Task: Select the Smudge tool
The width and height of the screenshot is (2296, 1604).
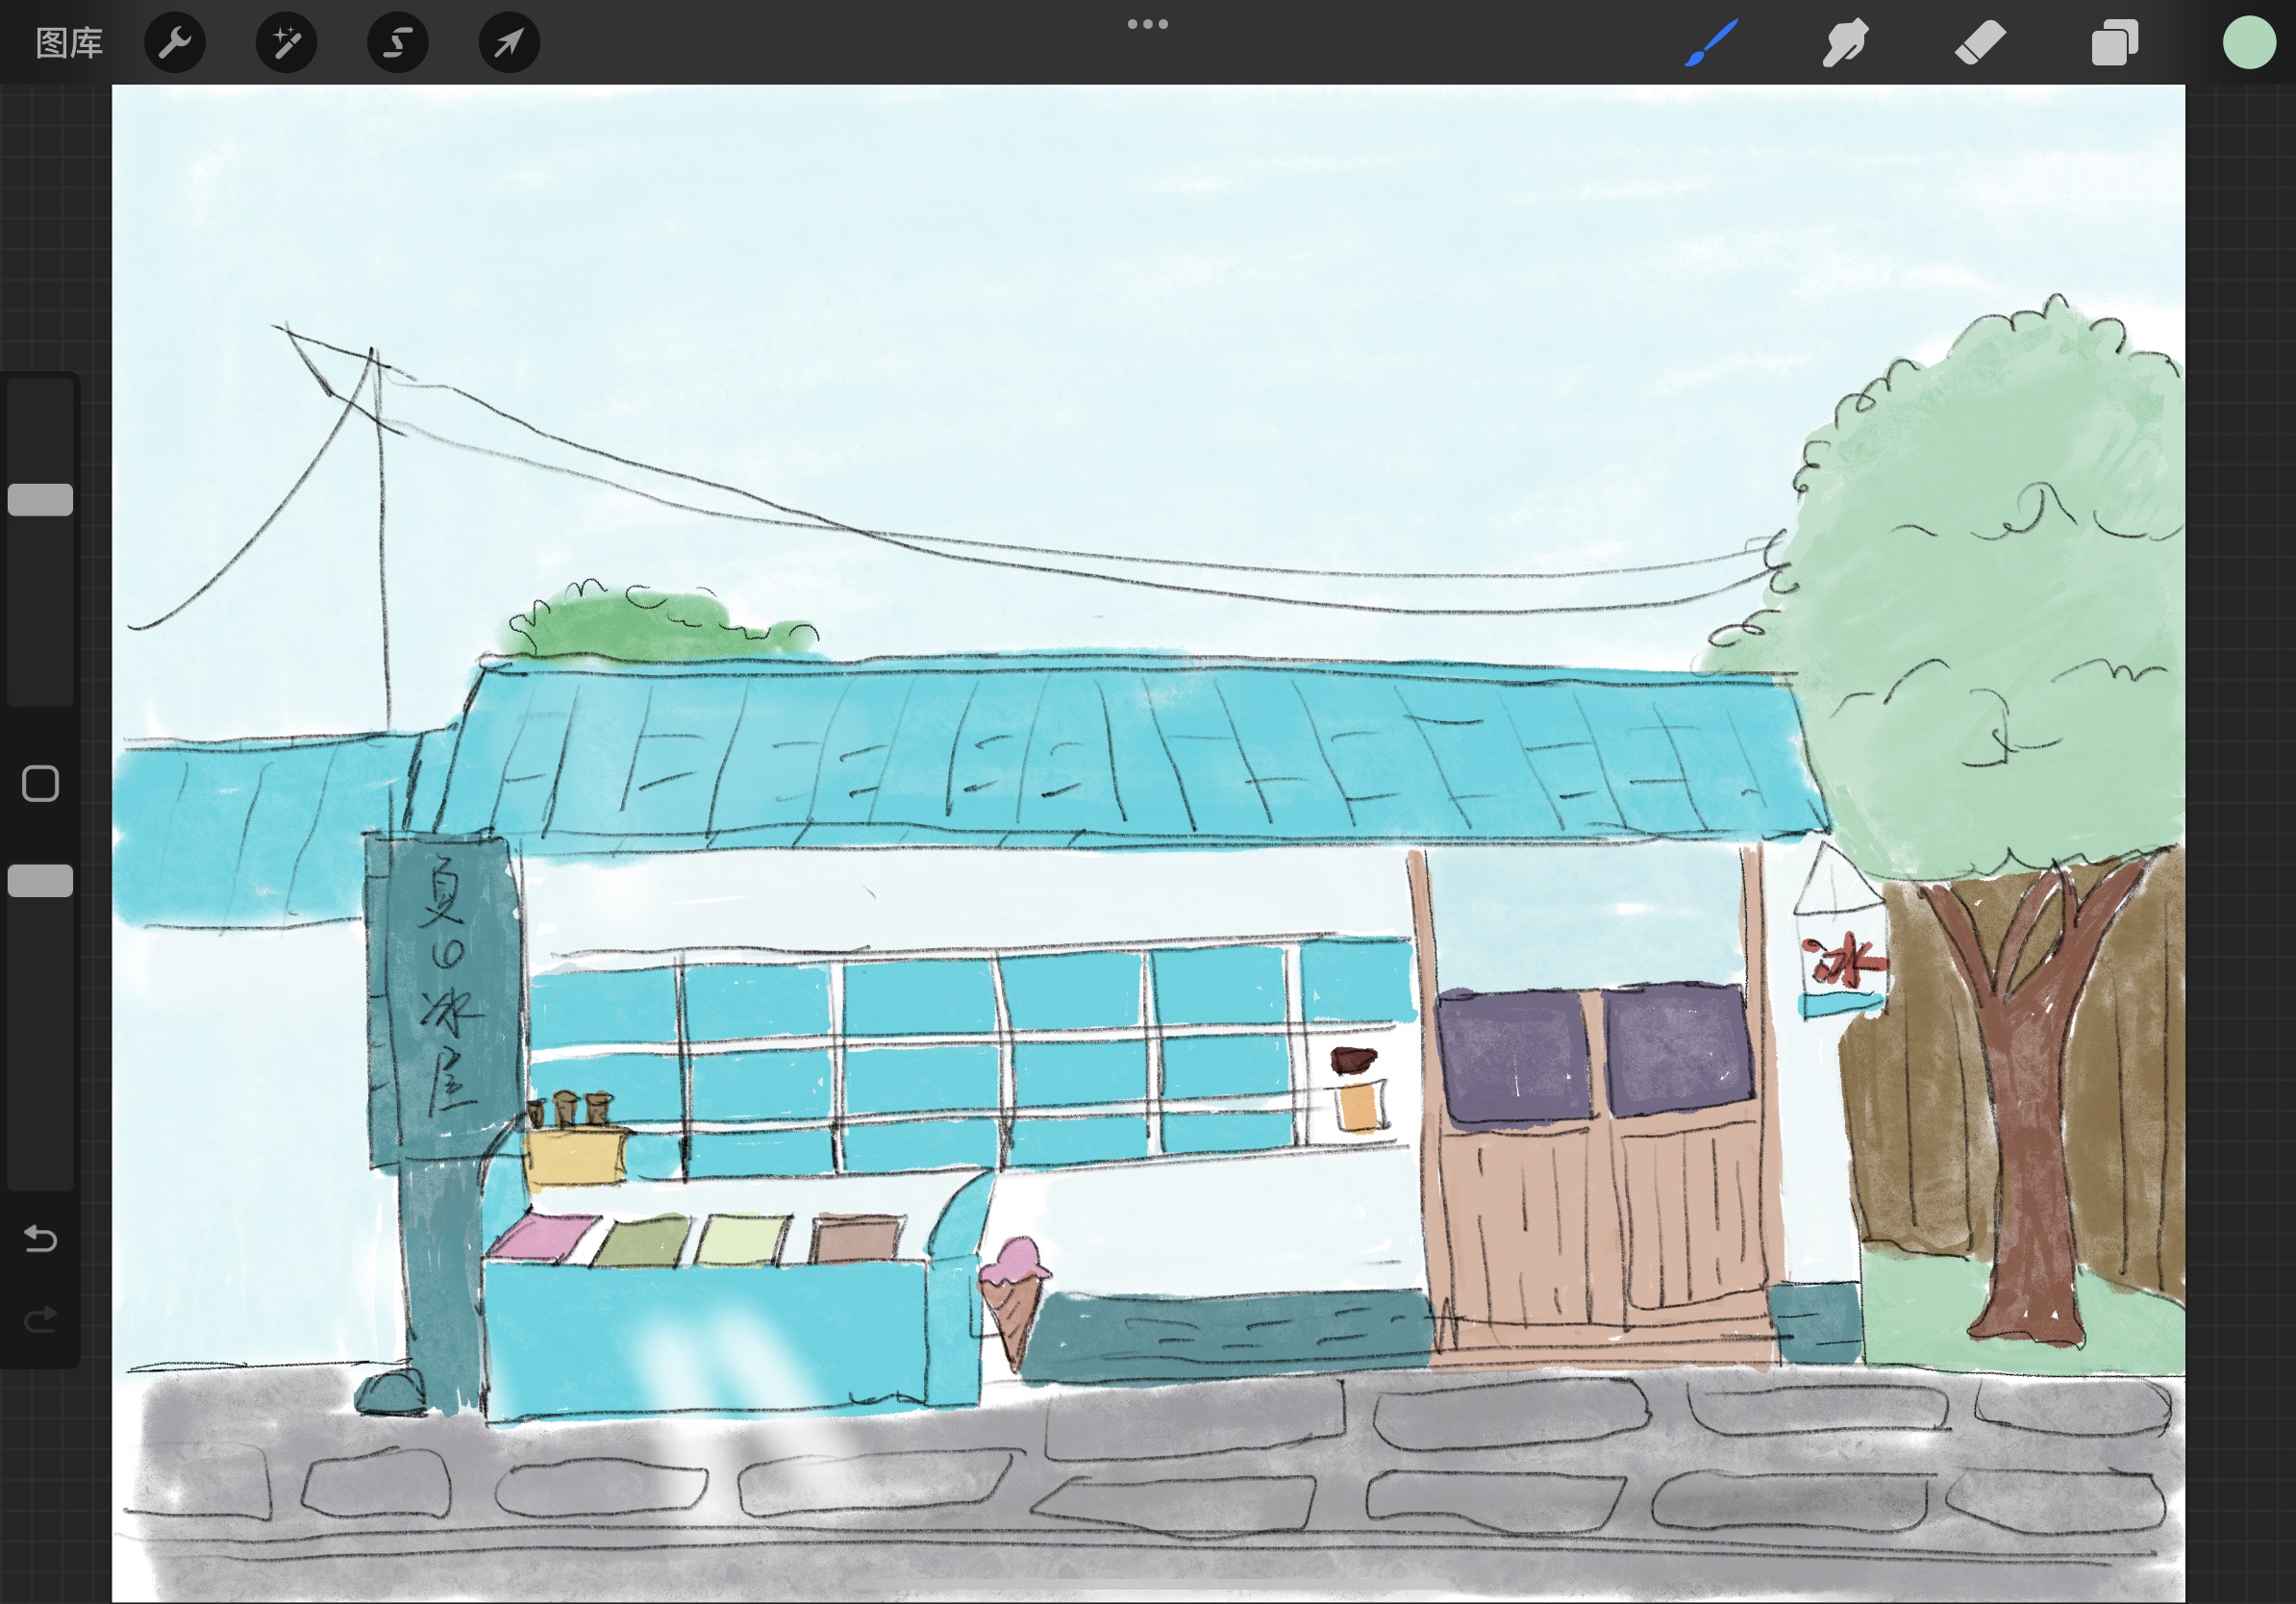Action: pyautogui.click(x=1845, y=43)
